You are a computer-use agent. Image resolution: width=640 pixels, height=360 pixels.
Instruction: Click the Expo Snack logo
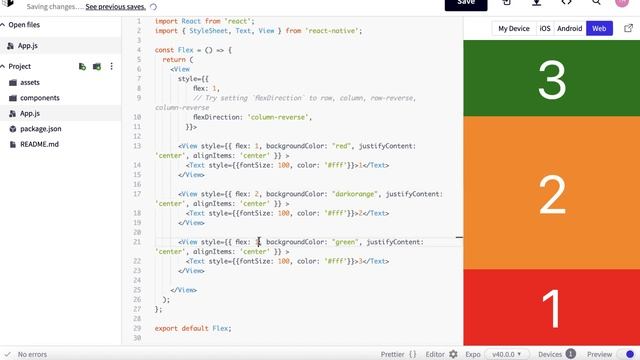click(8, 3)
